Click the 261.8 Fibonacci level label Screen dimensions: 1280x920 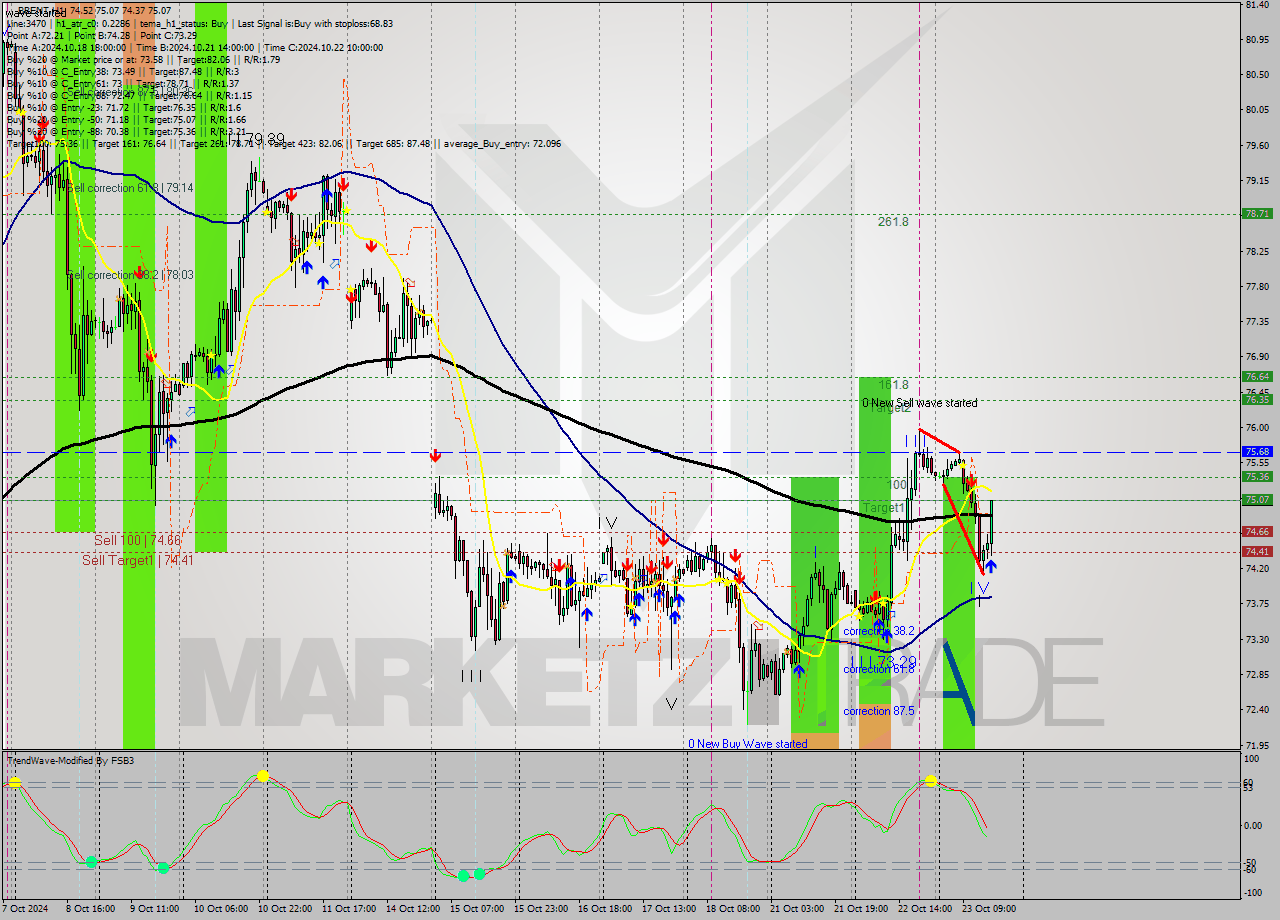pyautogui.click(x=893, y=222)
